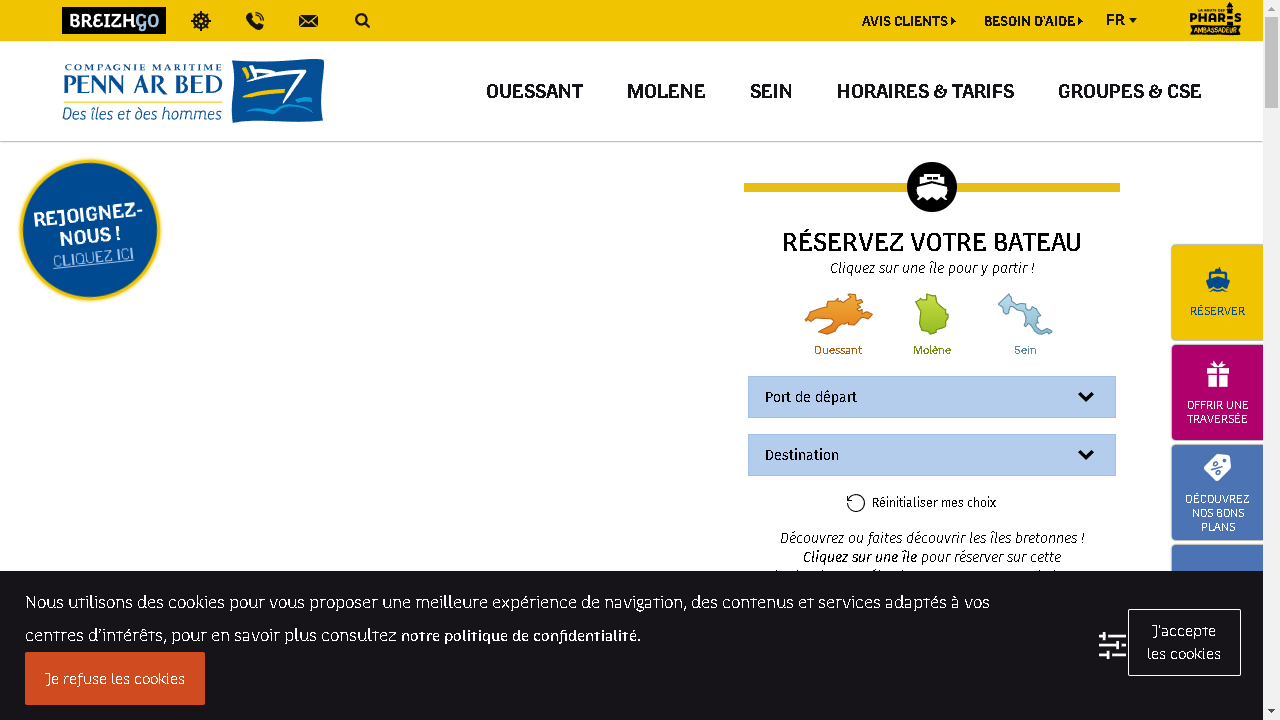Select the Molène island map icon
This screenshot has height=720, width=1280.
[932, 314]
